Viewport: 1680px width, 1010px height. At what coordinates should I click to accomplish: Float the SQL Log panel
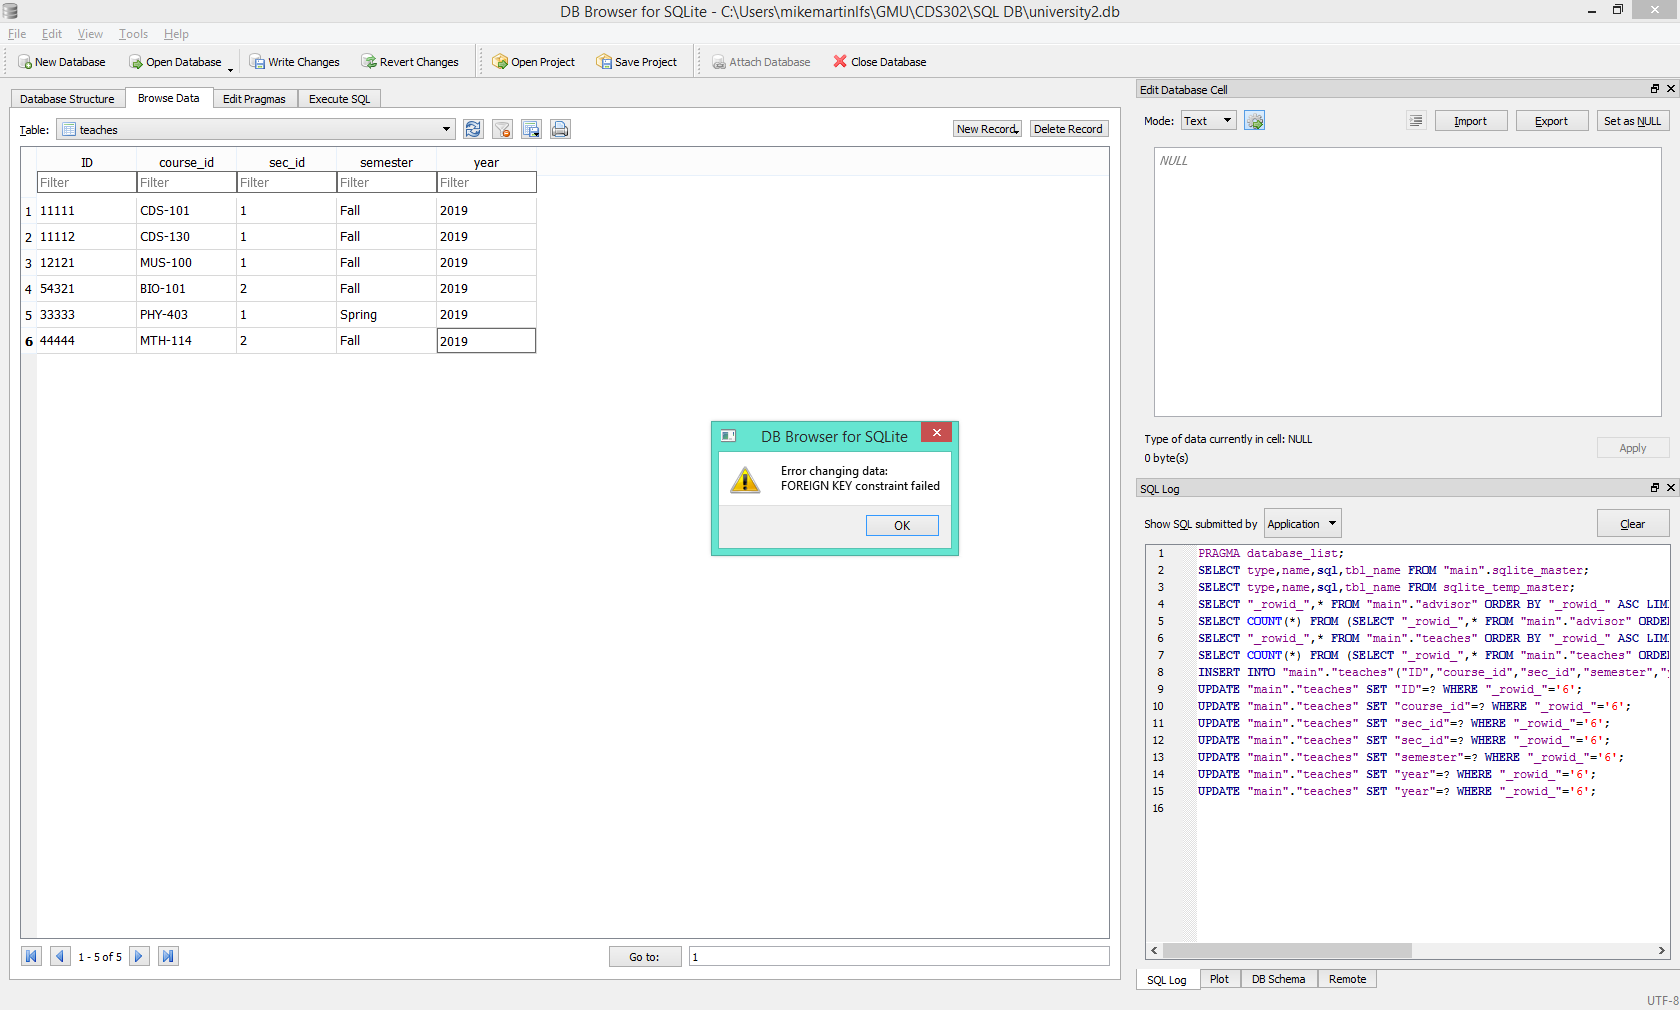tap(1655, 488)
